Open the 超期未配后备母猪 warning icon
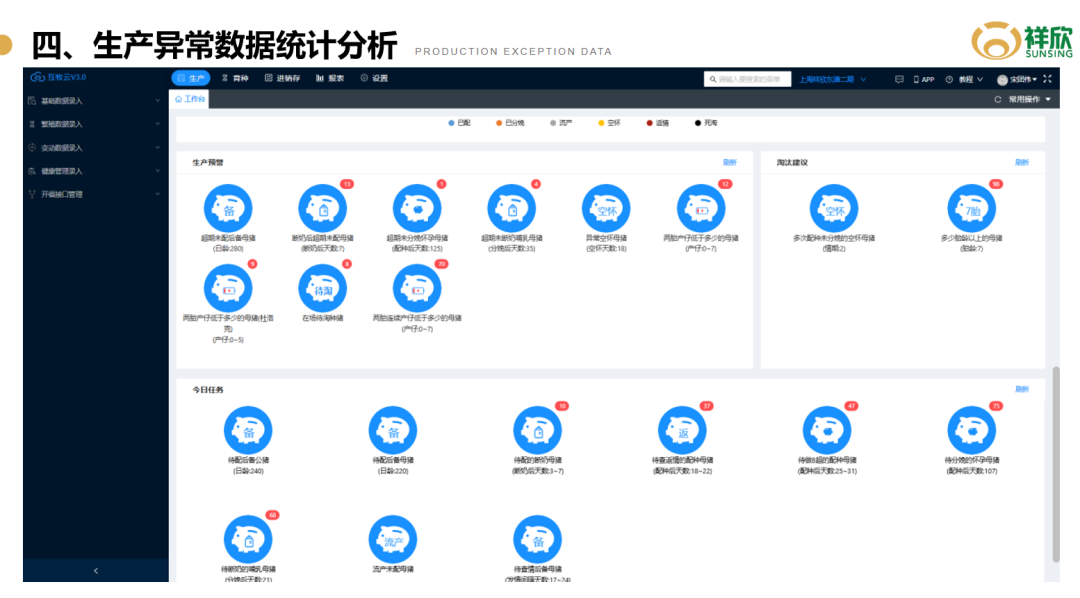 [x=228, y=208]
